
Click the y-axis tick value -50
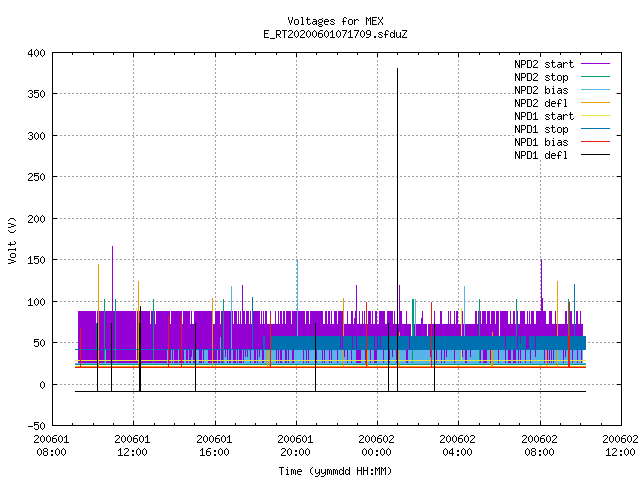[x=36, y=426]
